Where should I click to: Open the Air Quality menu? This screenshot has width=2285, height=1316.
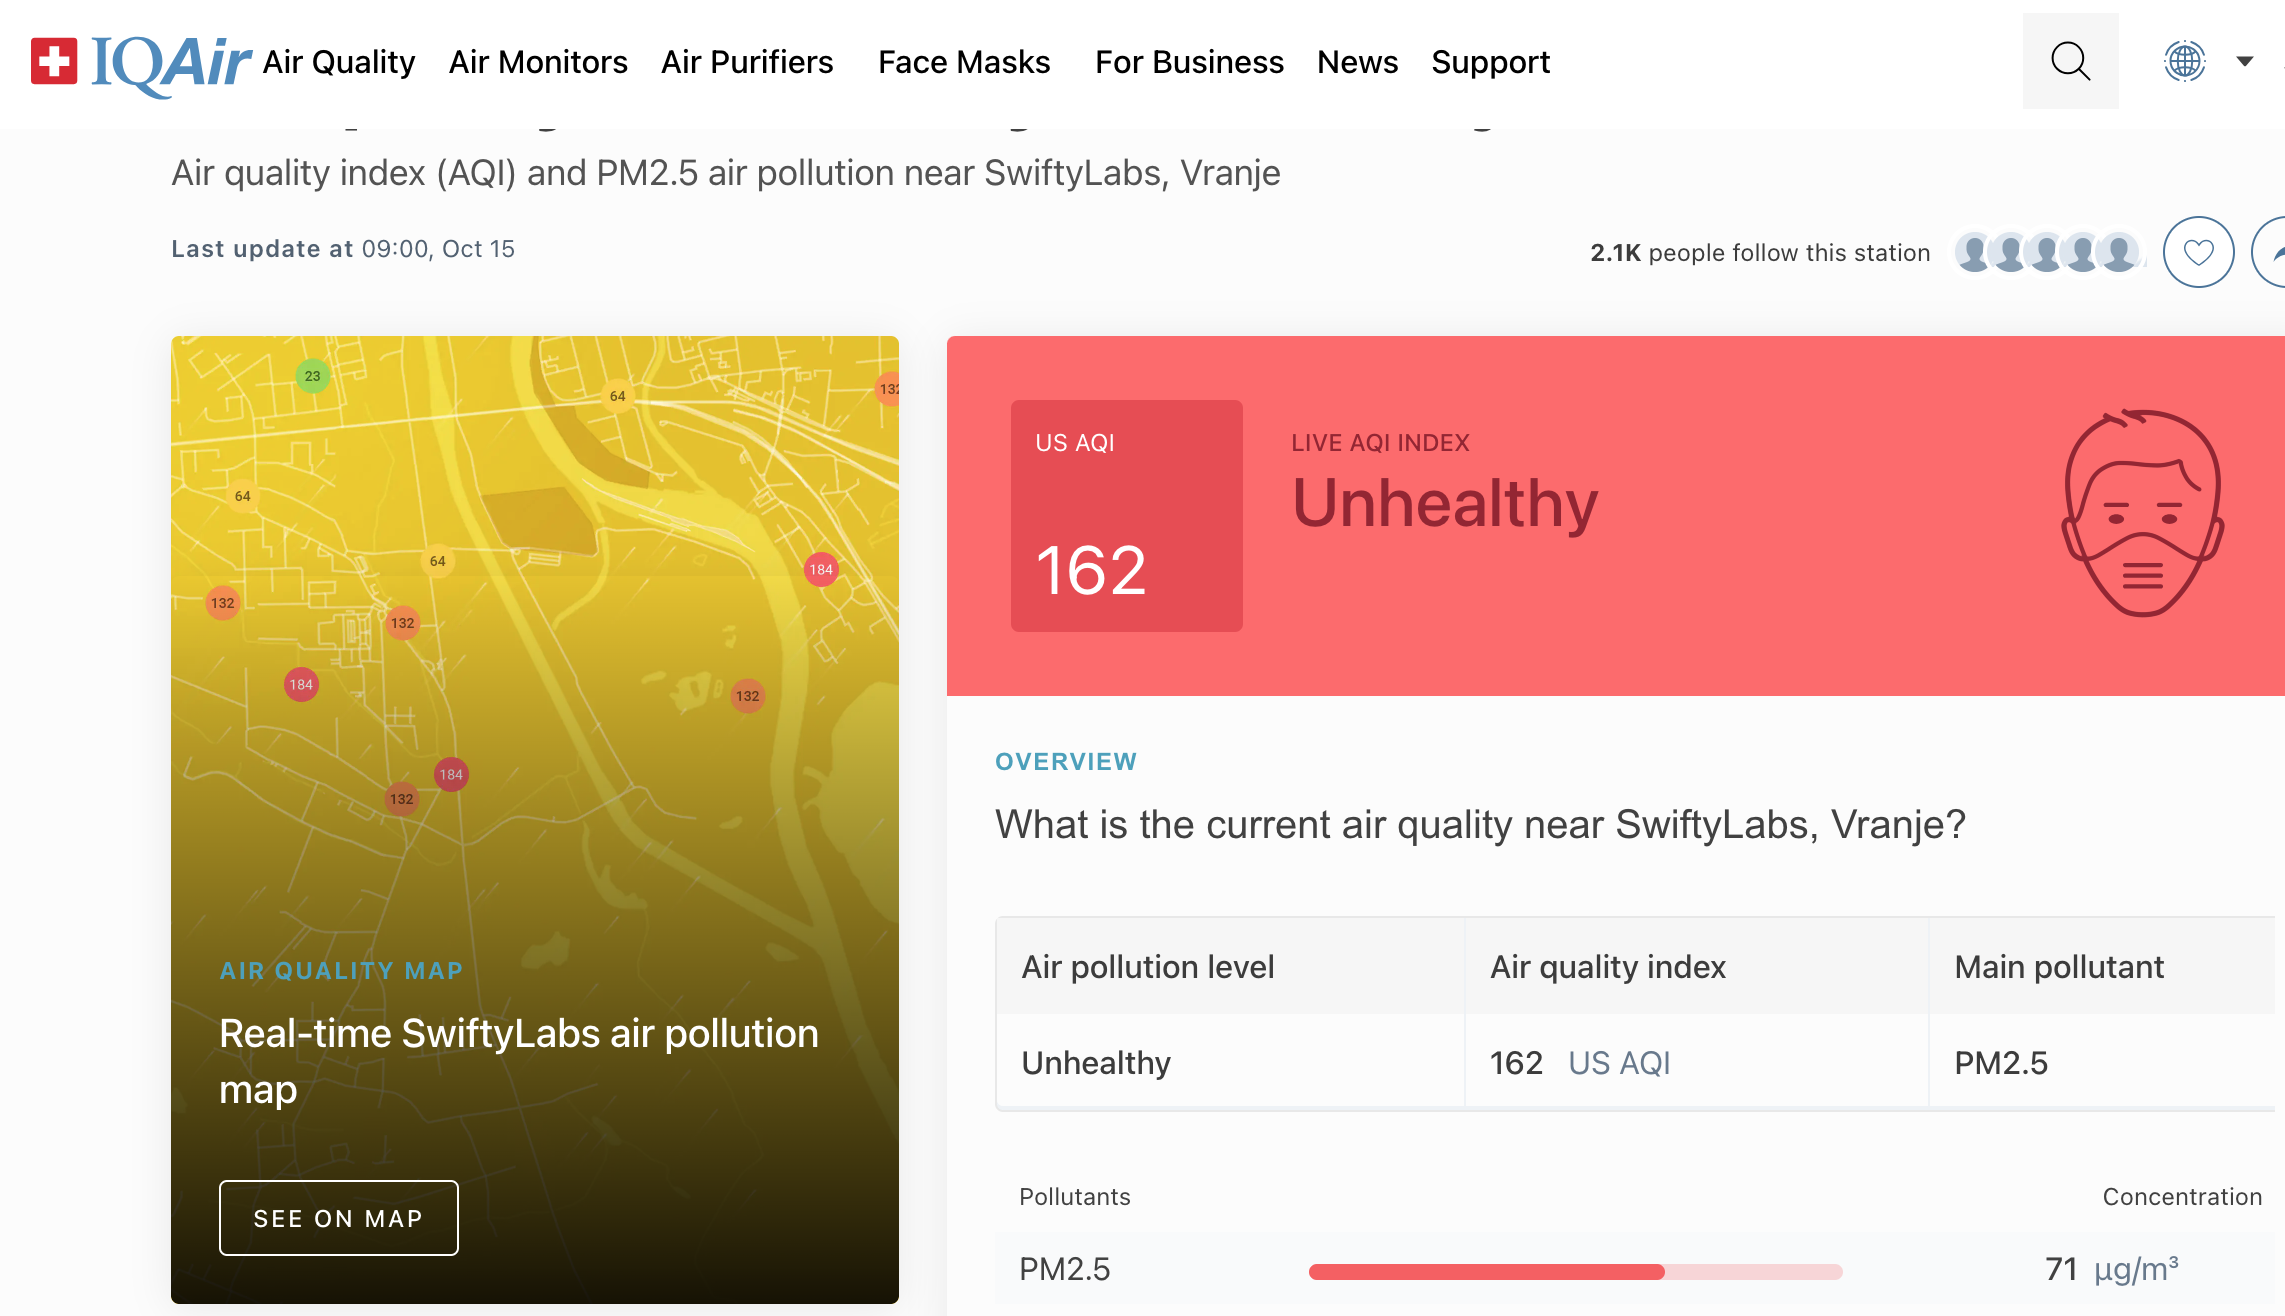tap(338, 63)
